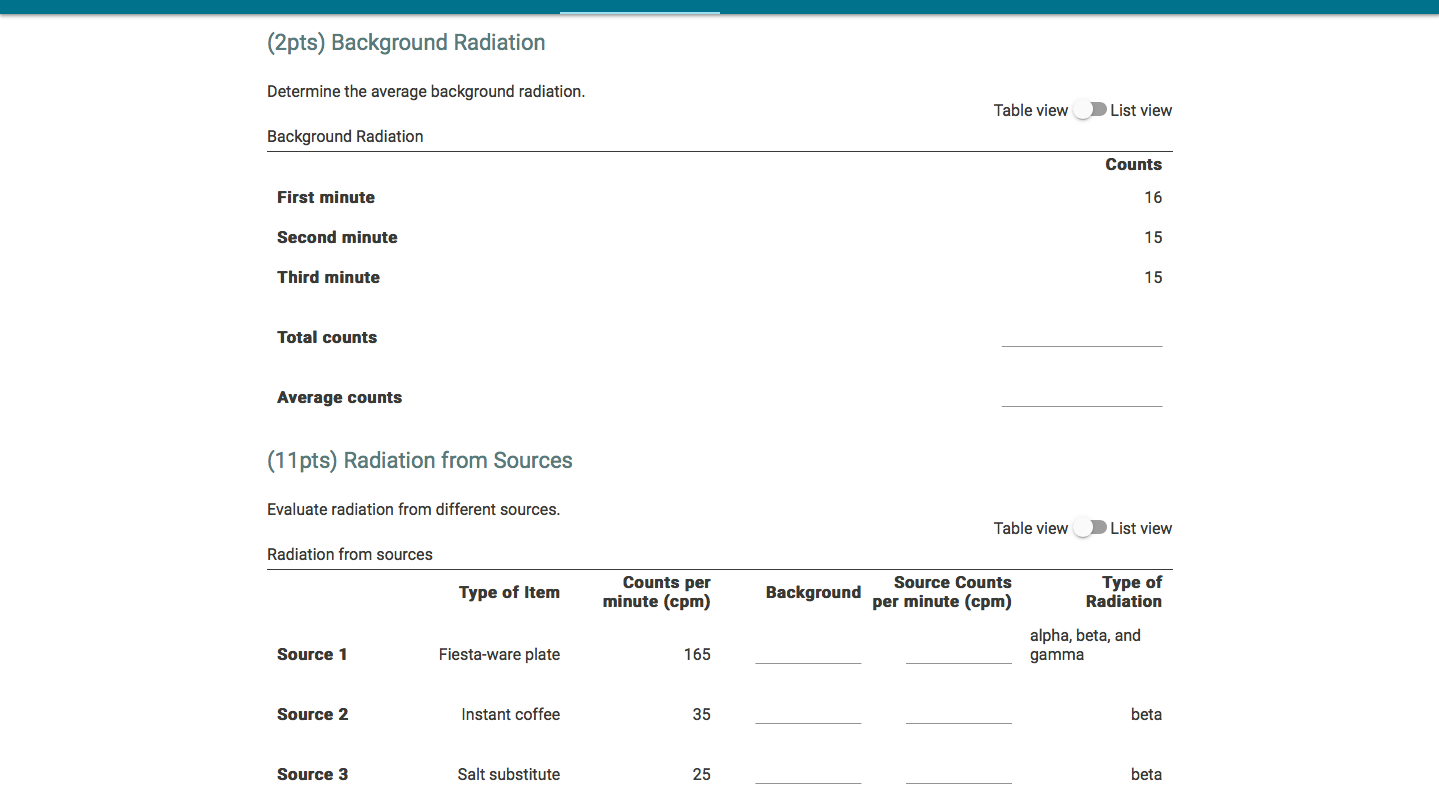Click the 35 cpm value
The width and height of the screenshot is (1439, 803).
(701, 714)
